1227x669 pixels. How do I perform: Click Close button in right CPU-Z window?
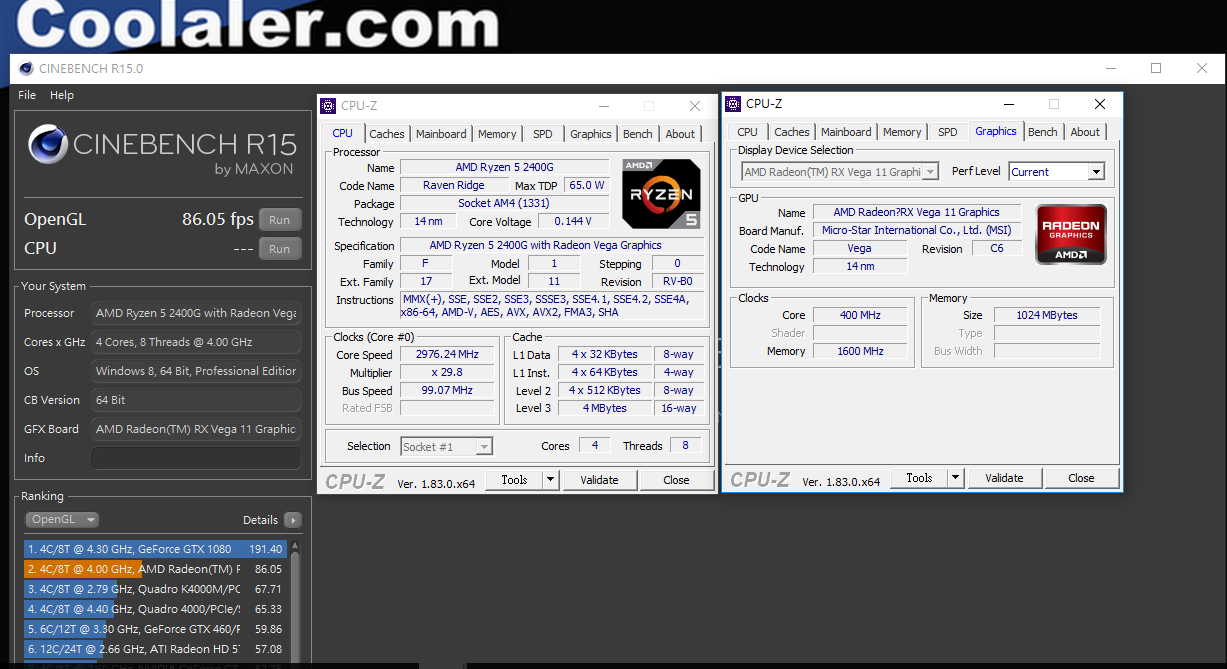[x=1081, y=478]
